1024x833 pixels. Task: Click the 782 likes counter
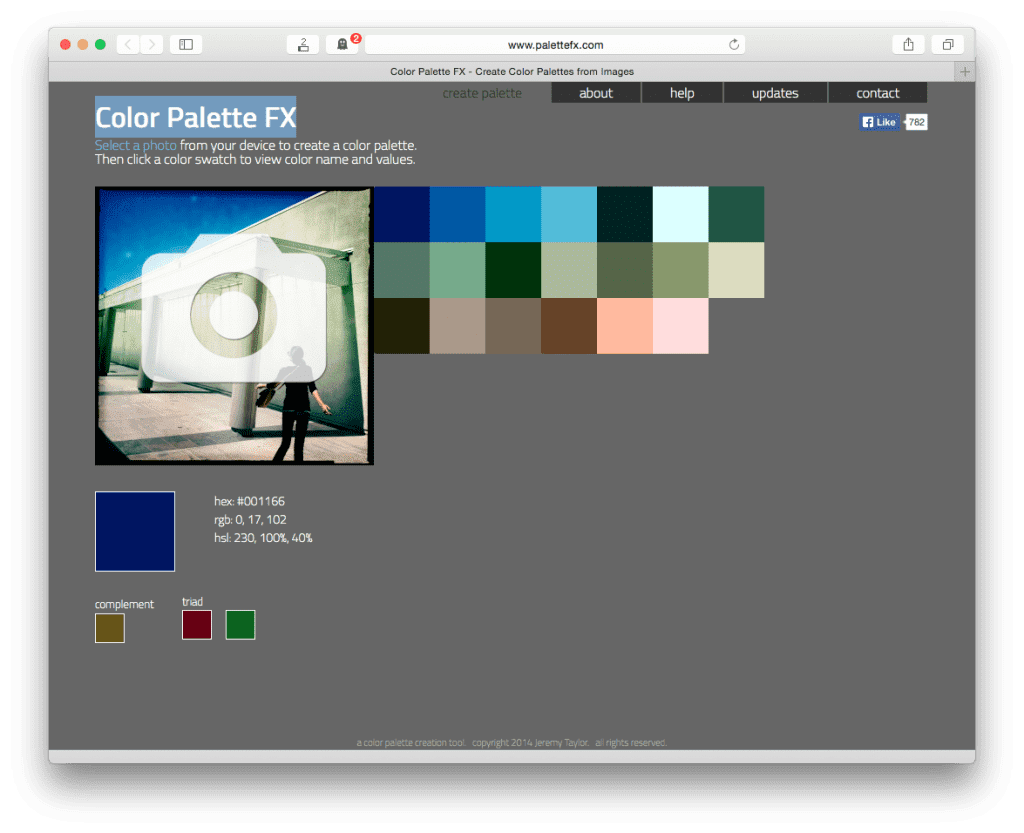[916, 122]
